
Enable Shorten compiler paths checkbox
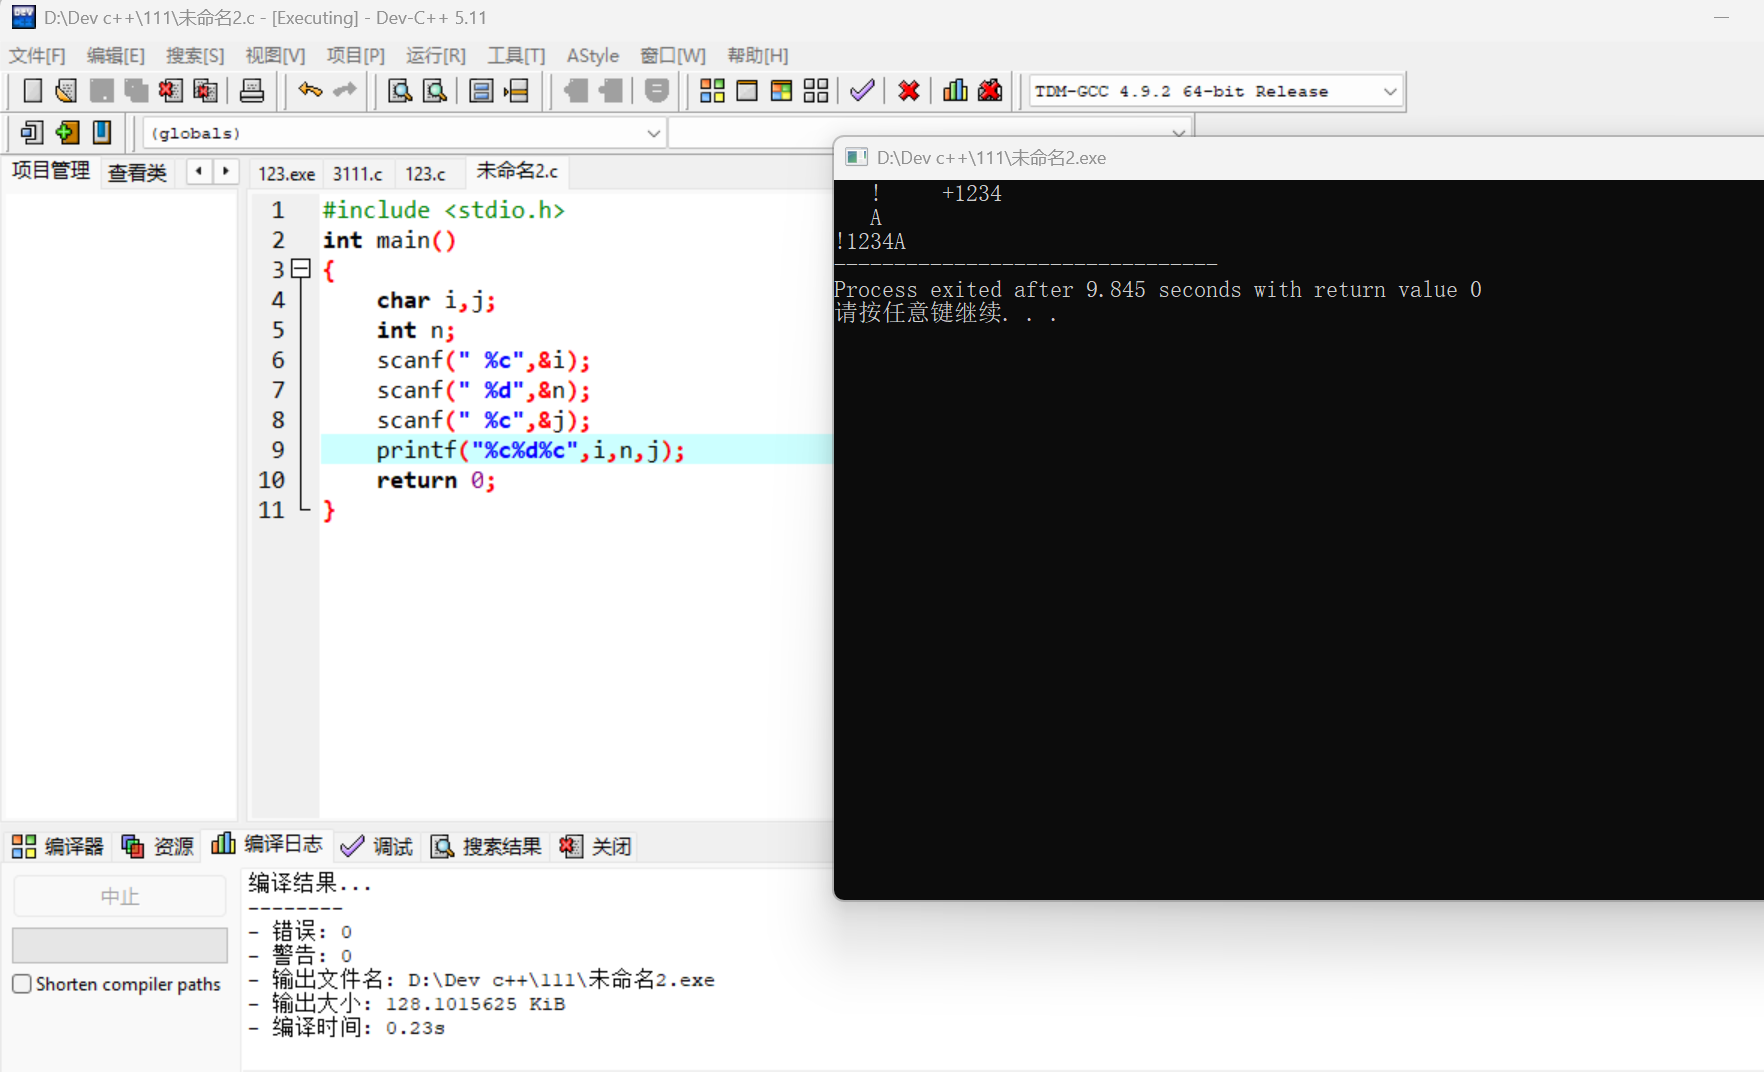tap(22, 984)
